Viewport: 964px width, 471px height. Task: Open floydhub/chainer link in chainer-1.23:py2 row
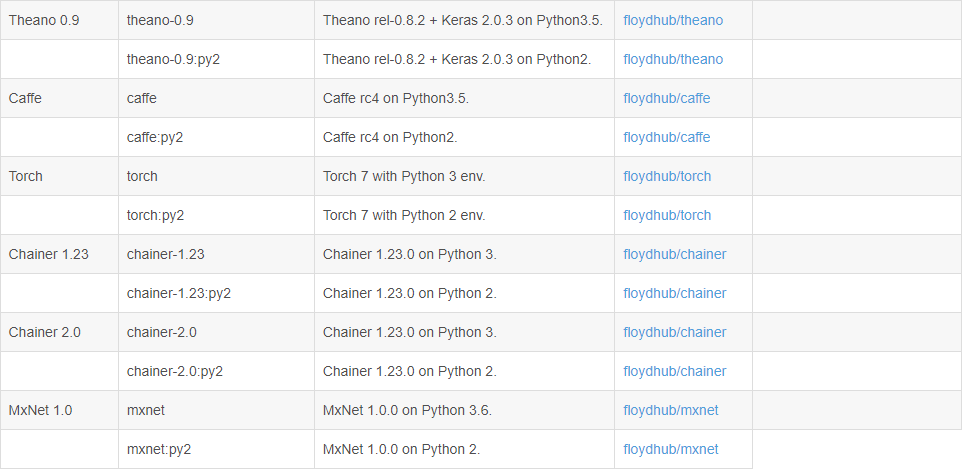pos(674,293)
